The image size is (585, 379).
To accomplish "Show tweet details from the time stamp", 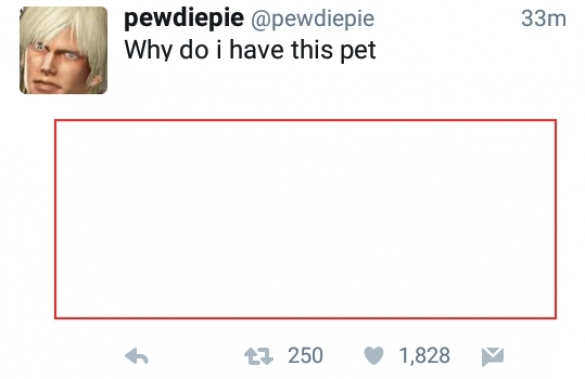I will pos(544,18).
